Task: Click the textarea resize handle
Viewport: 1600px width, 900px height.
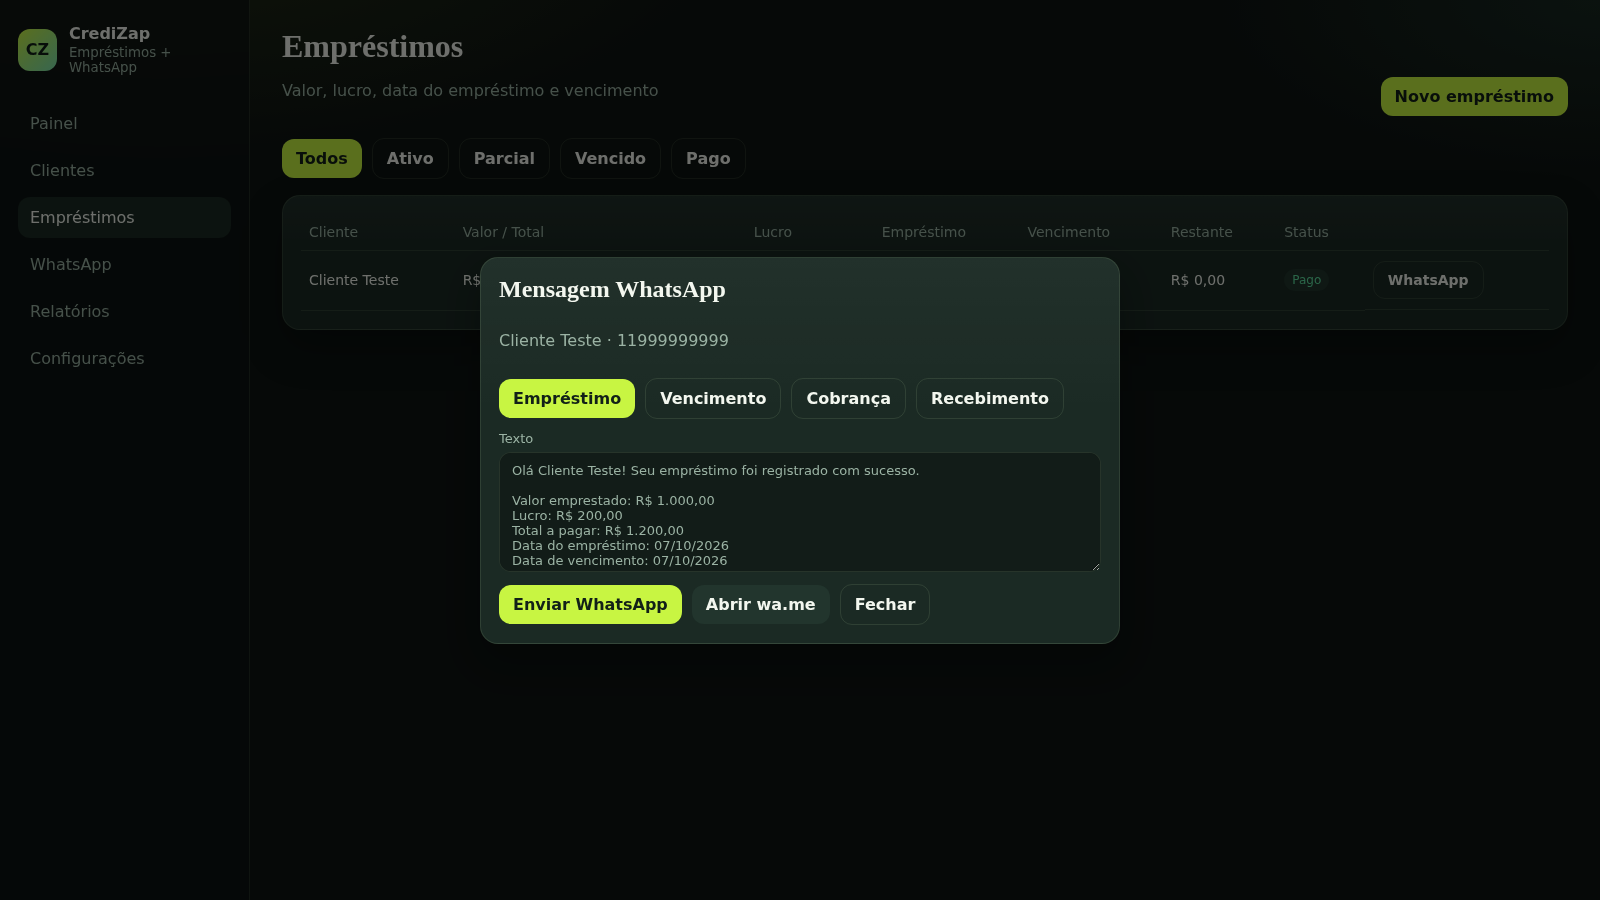Action: click(x=1095, y=566)
